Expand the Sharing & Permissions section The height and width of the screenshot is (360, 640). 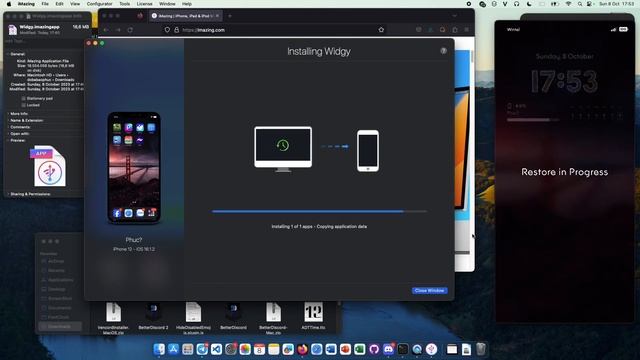(8, 194)
